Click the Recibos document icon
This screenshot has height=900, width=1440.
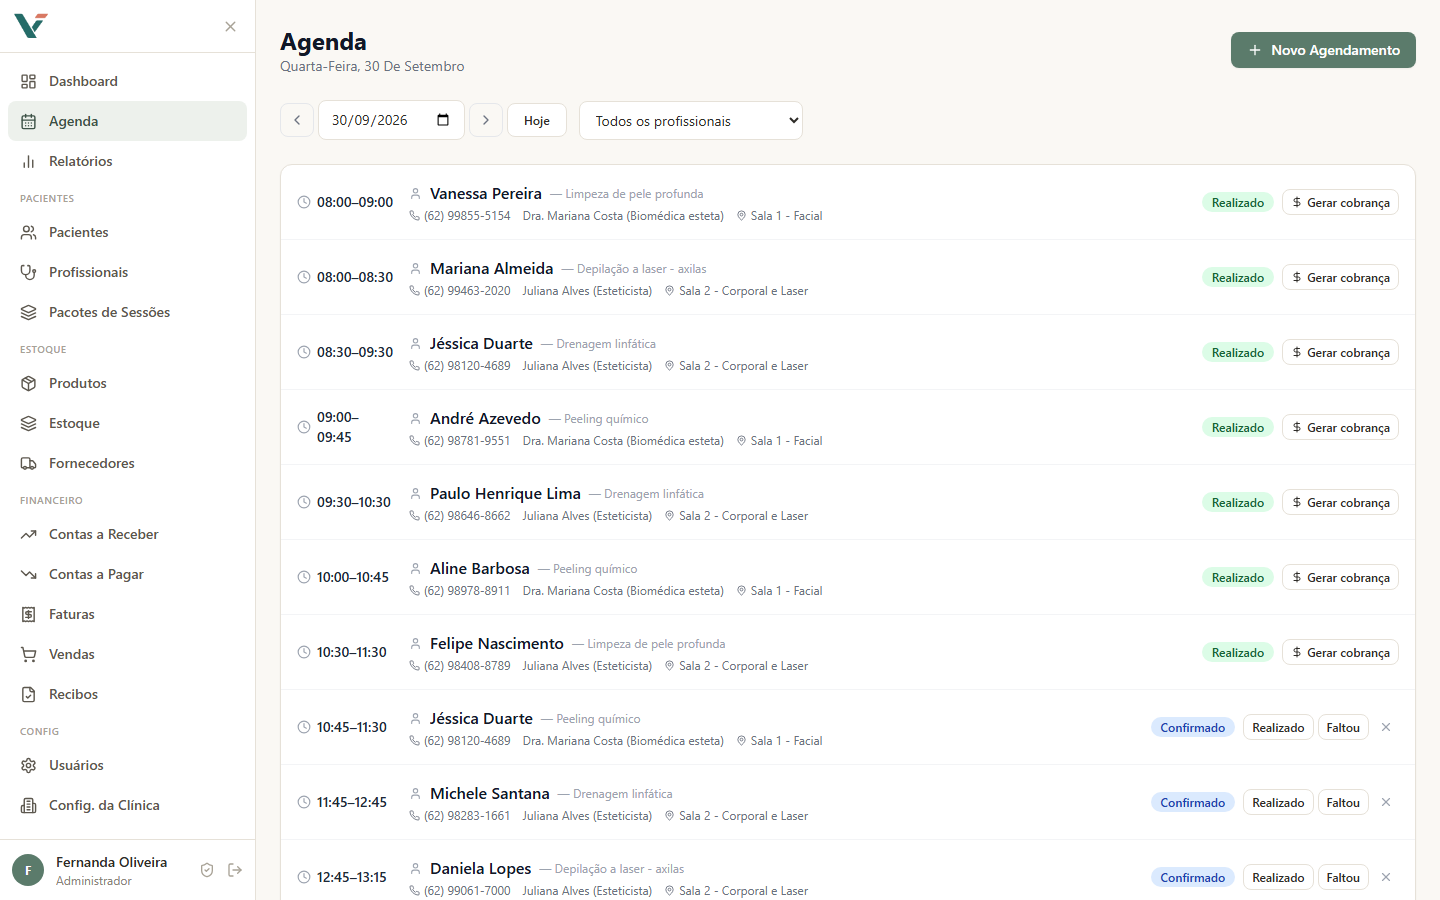(29, 694)
